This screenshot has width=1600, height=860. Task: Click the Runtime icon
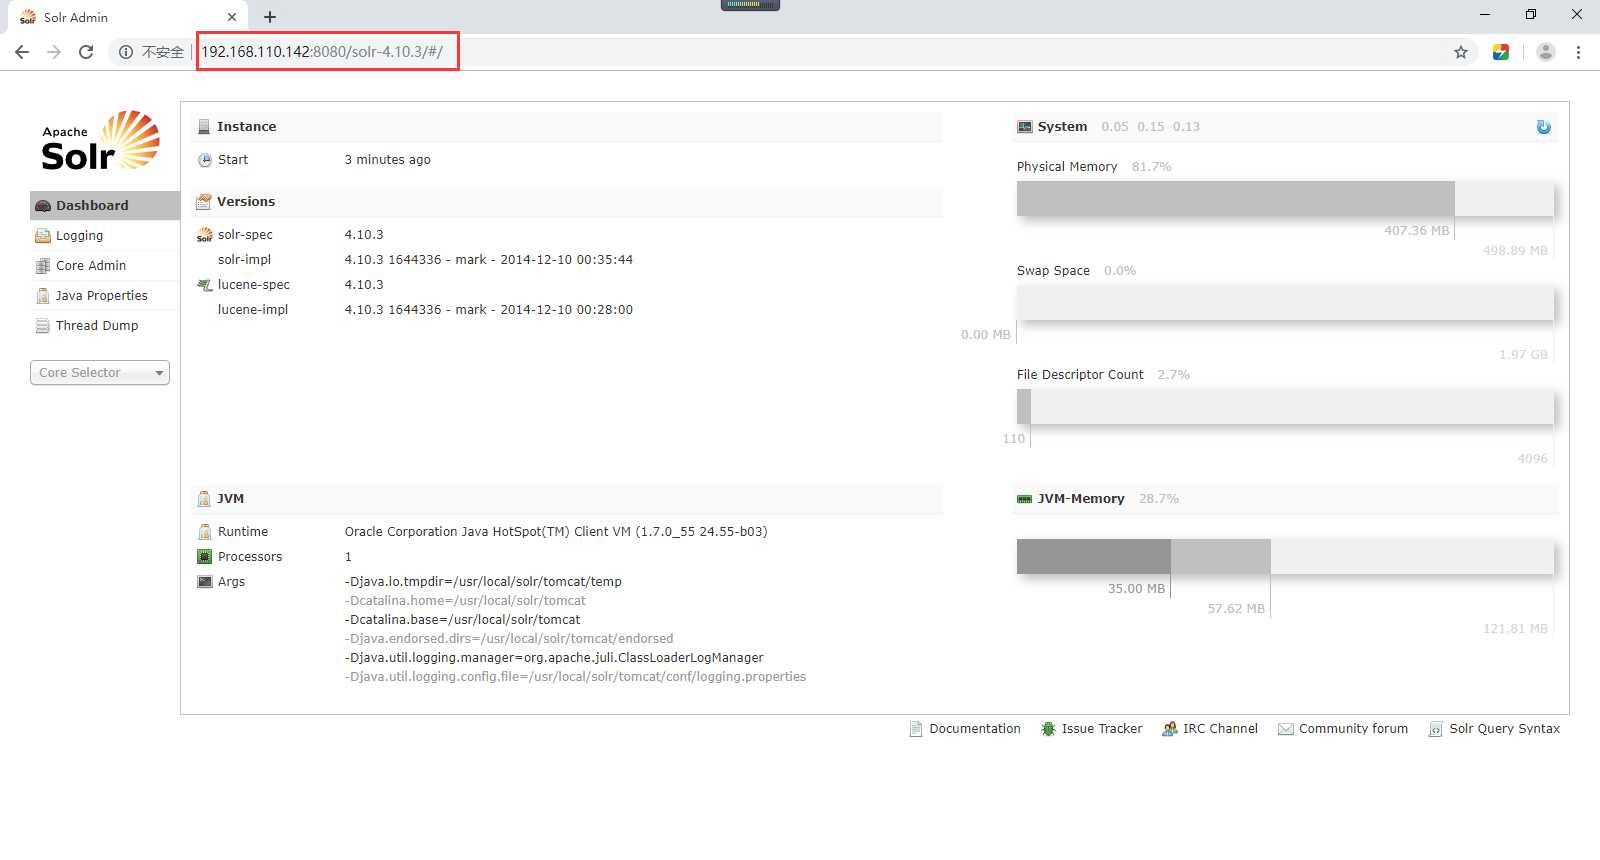tap(205, 532)
